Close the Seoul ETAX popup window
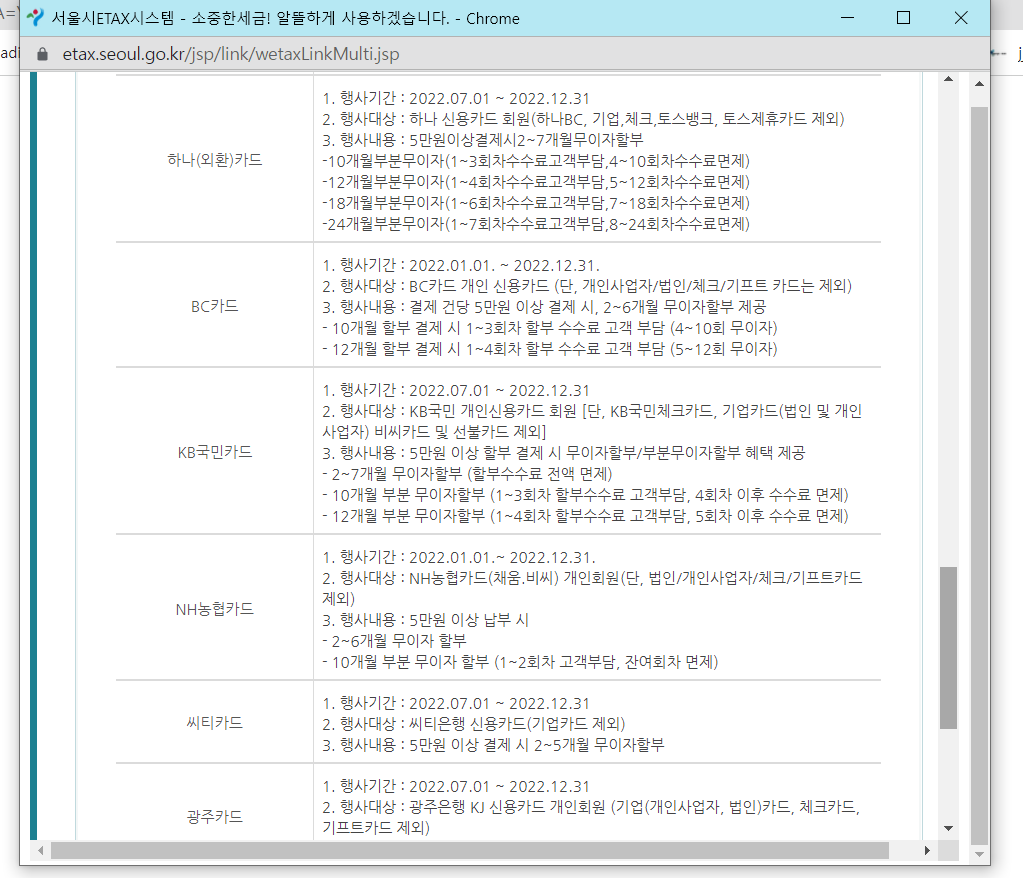Viewport: 1023px width, 878px height. point(961,18)
